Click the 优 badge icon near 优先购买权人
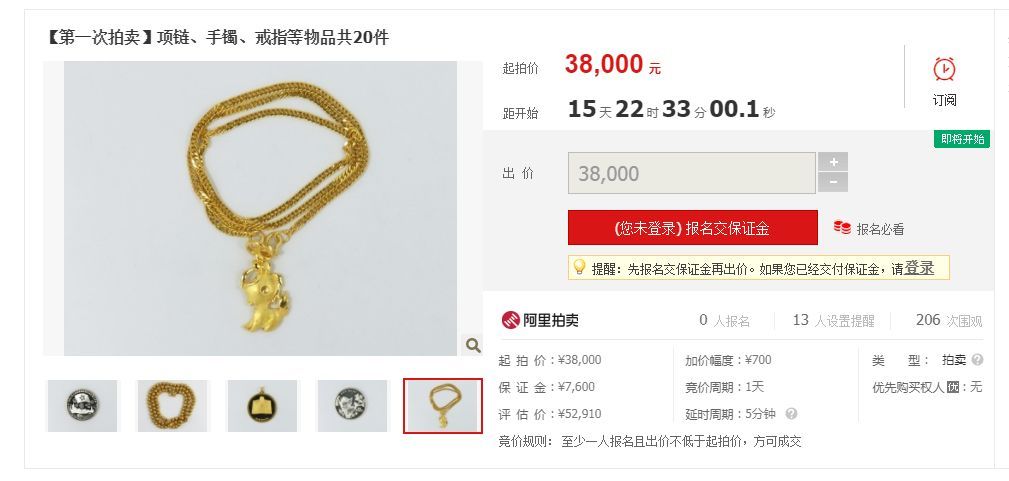The height and width of the screenshot is (481, 1009). coord(952,388)
